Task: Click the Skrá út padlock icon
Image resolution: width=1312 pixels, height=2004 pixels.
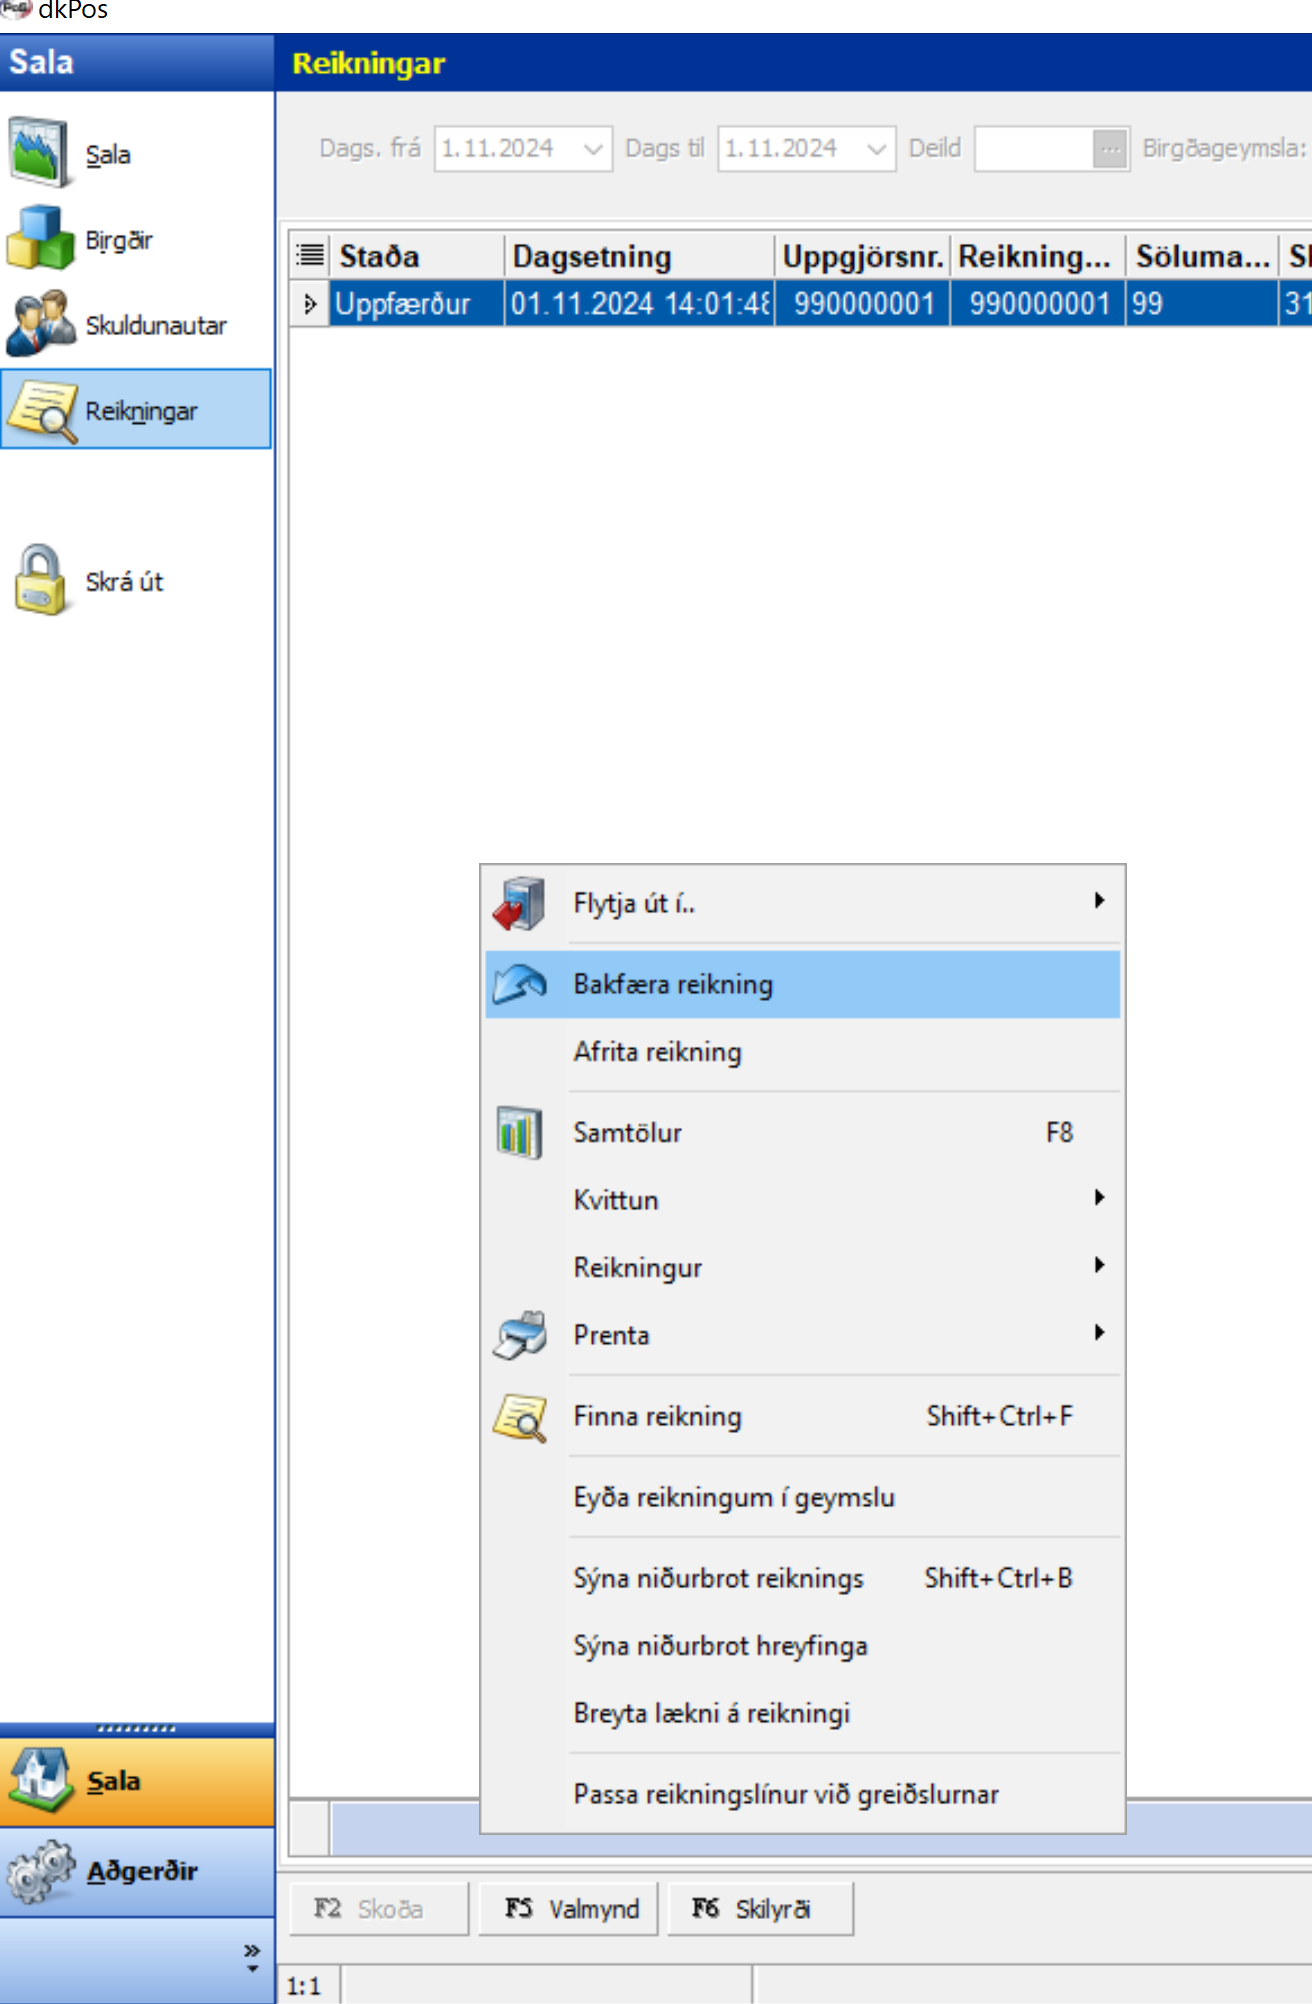Action: pos(39,580)
